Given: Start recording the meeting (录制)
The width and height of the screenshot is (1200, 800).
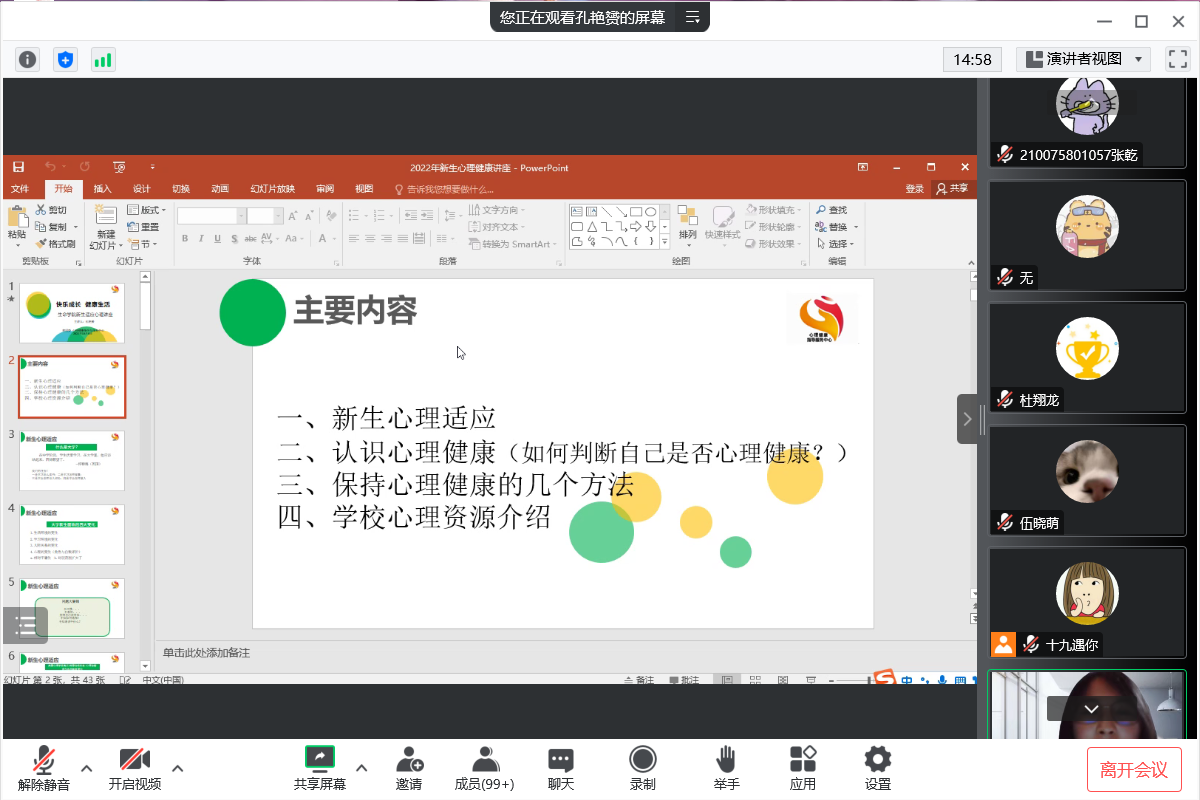Looking at the screenshot, I should pyautogui.click(x=642, y=768).
